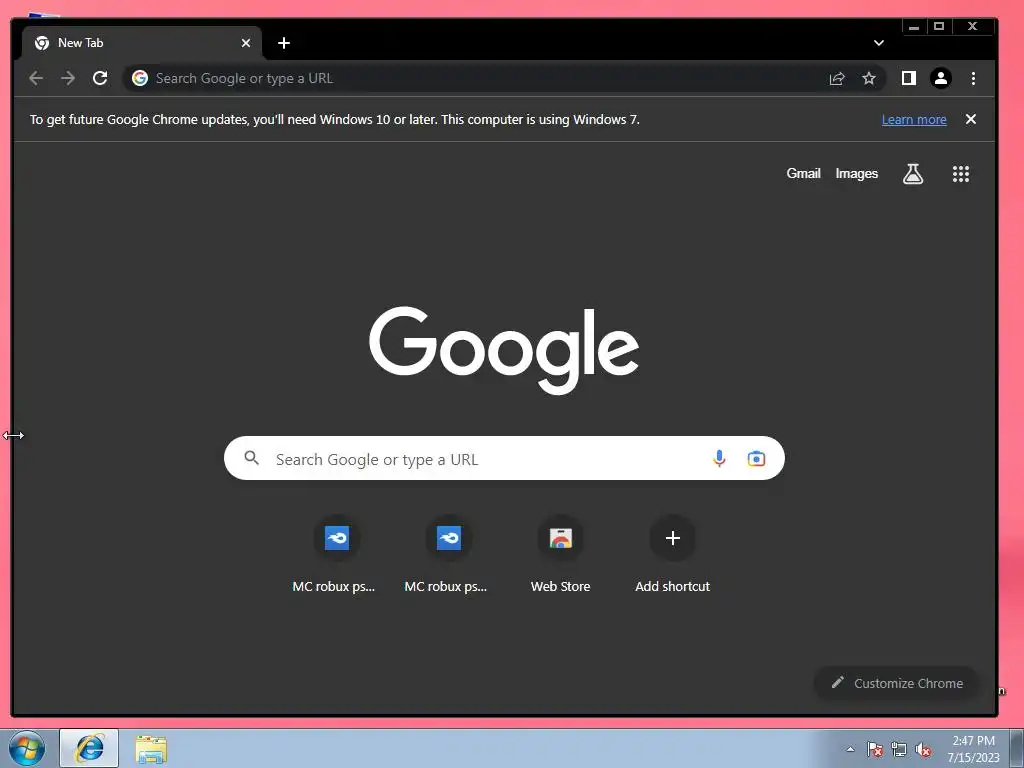This screenshot has width=1024, height=768.
Task: Open the Learn more link
Action: tap(914, 120)
